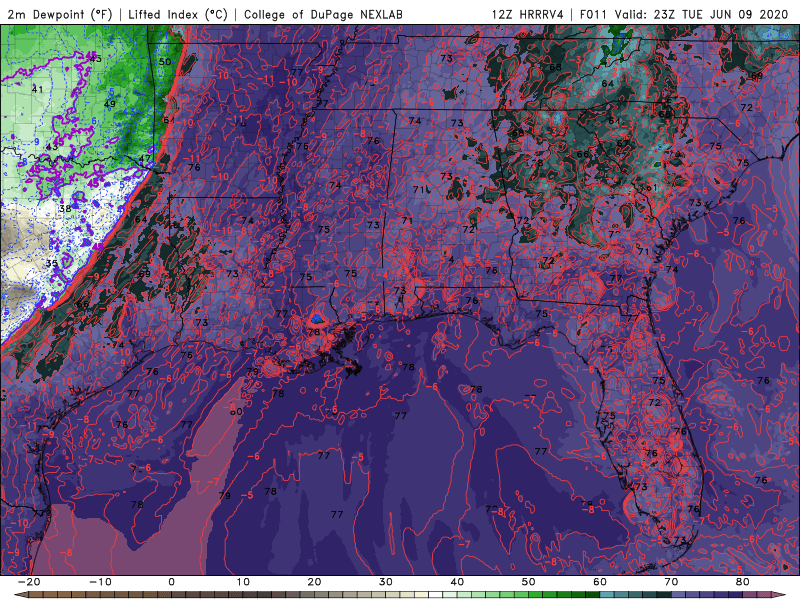Click the dewpoint value "38" on the map

[65, 209]
